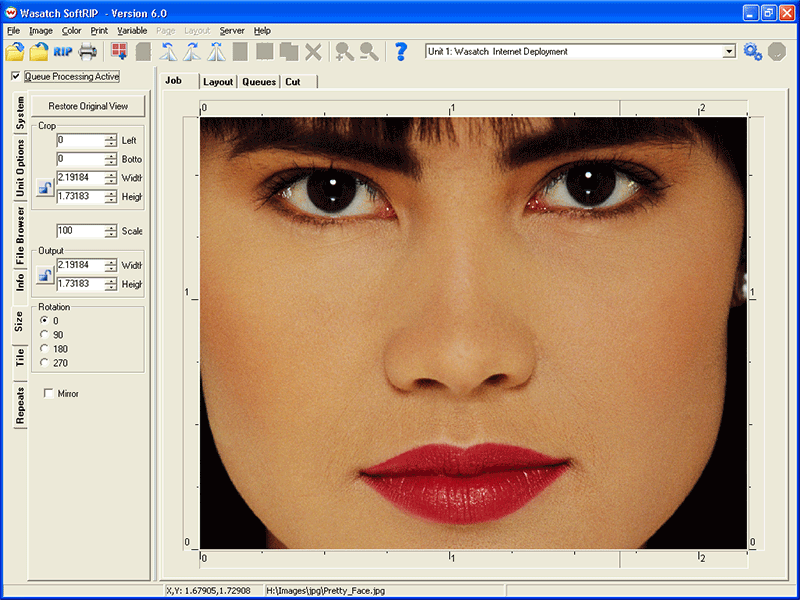The height and width of the screenshot is (600, 800).
Task: Enable the Mirror checkbox
Action: click(48, 394)
